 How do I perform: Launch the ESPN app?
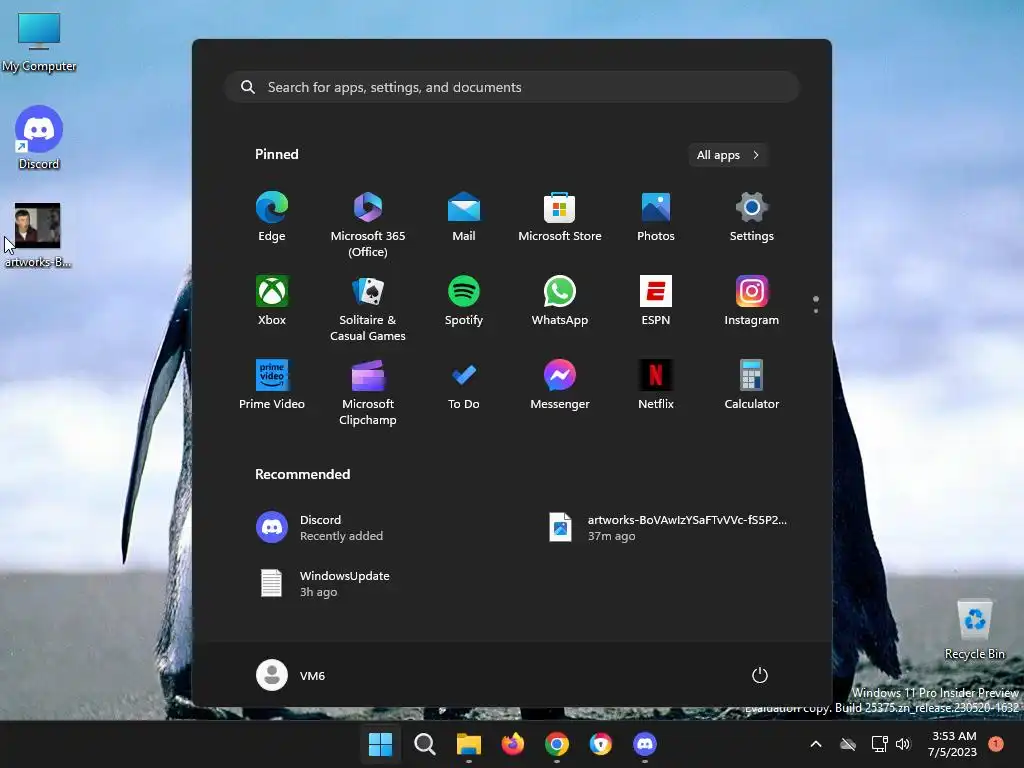tap(656, 301)
